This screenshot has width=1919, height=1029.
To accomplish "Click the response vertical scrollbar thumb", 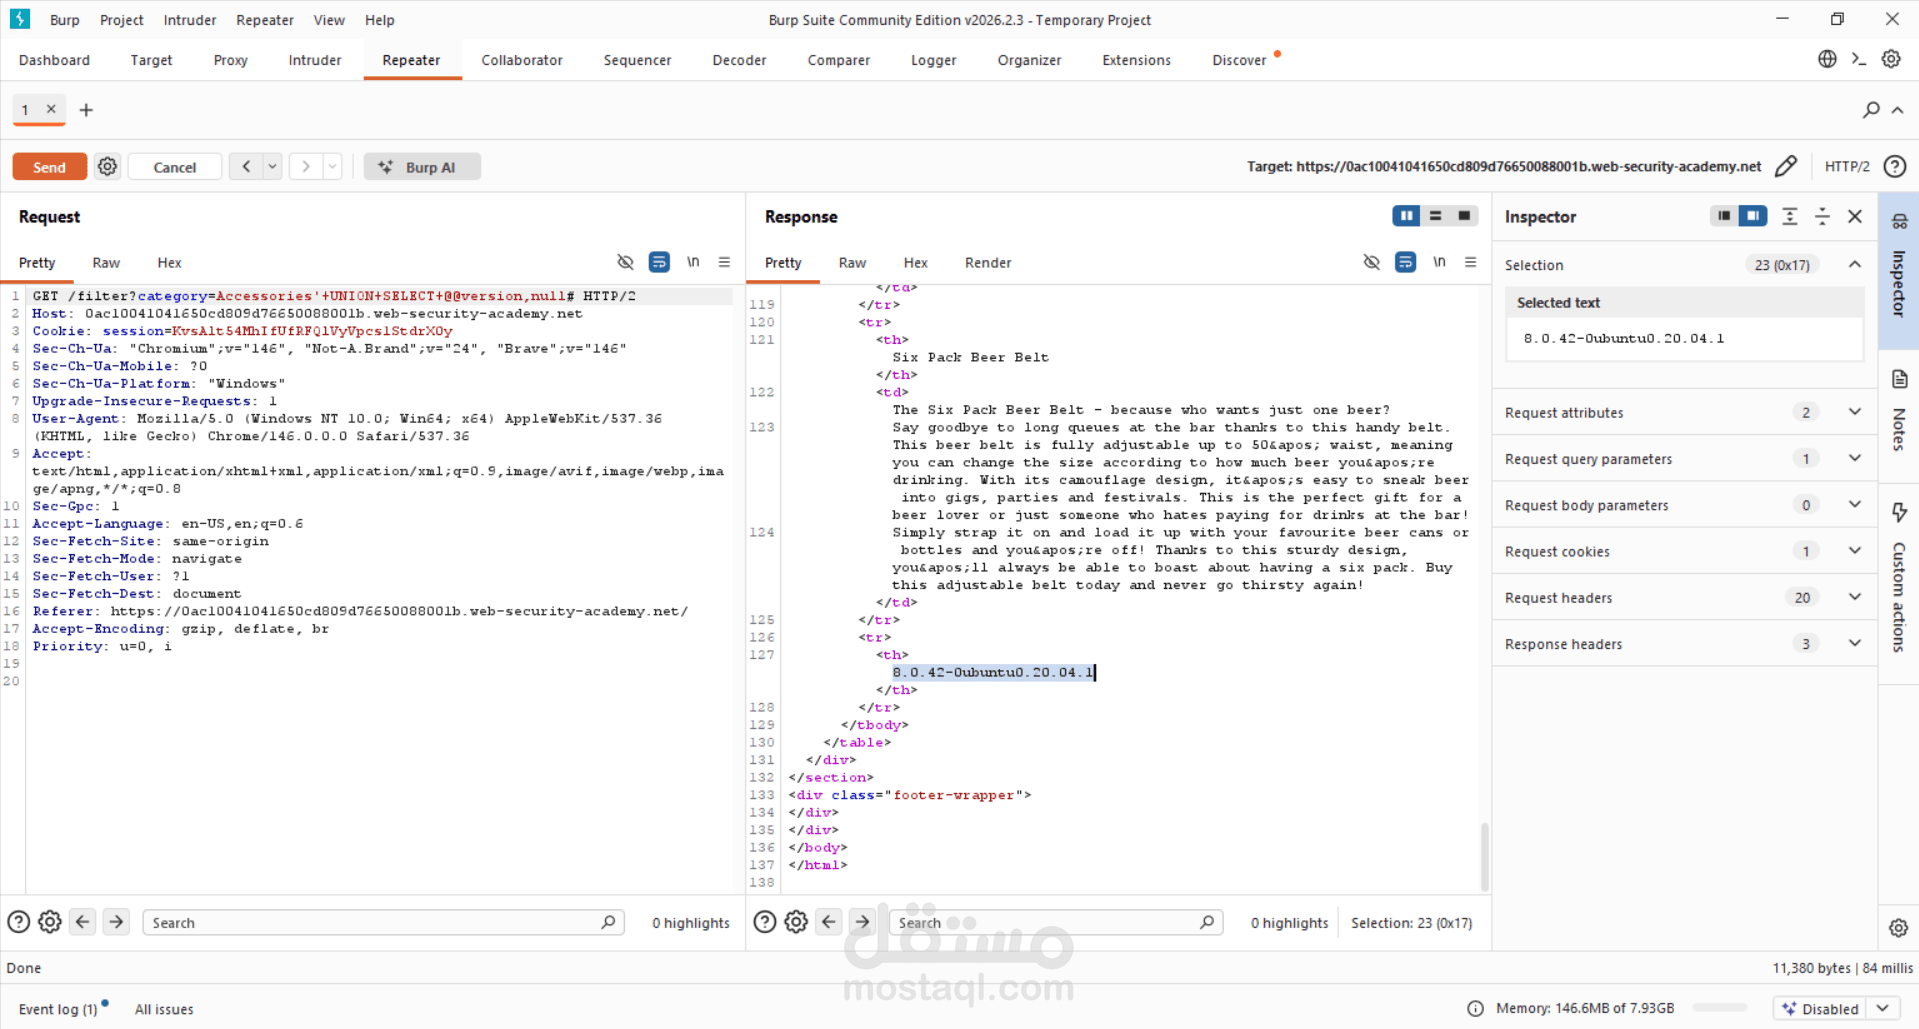I will click(1484, 856).
